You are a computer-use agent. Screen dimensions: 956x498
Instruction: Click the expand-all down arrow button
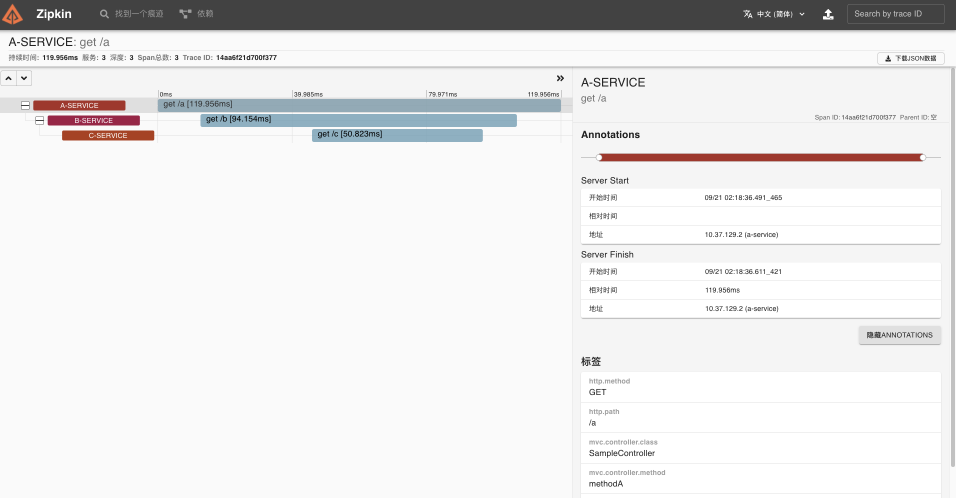[24, 78]
